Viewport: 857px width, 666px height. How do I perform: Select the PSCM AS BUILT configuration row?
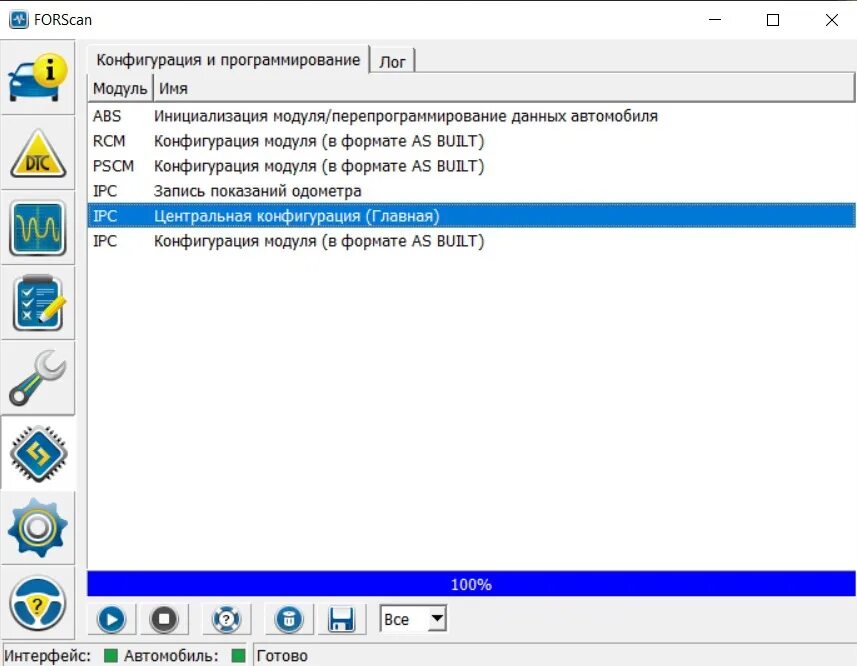tap(471, 166)
